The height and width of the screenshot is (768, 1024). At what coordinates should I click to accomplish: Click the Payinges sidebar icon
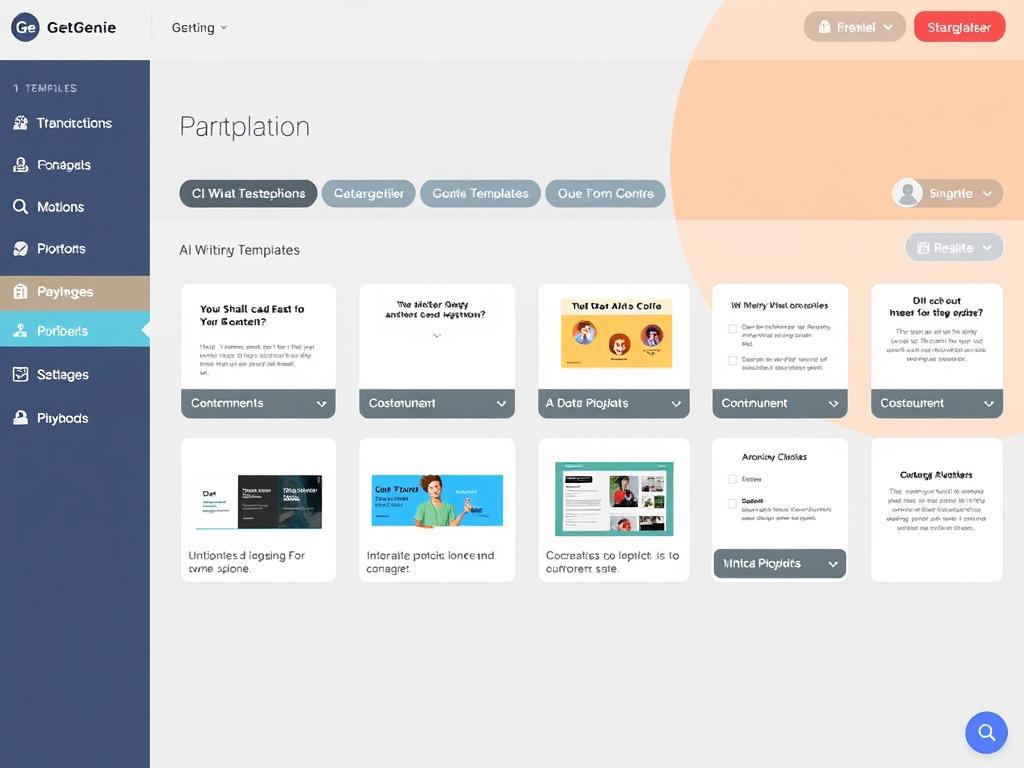(x=20, y=292)
